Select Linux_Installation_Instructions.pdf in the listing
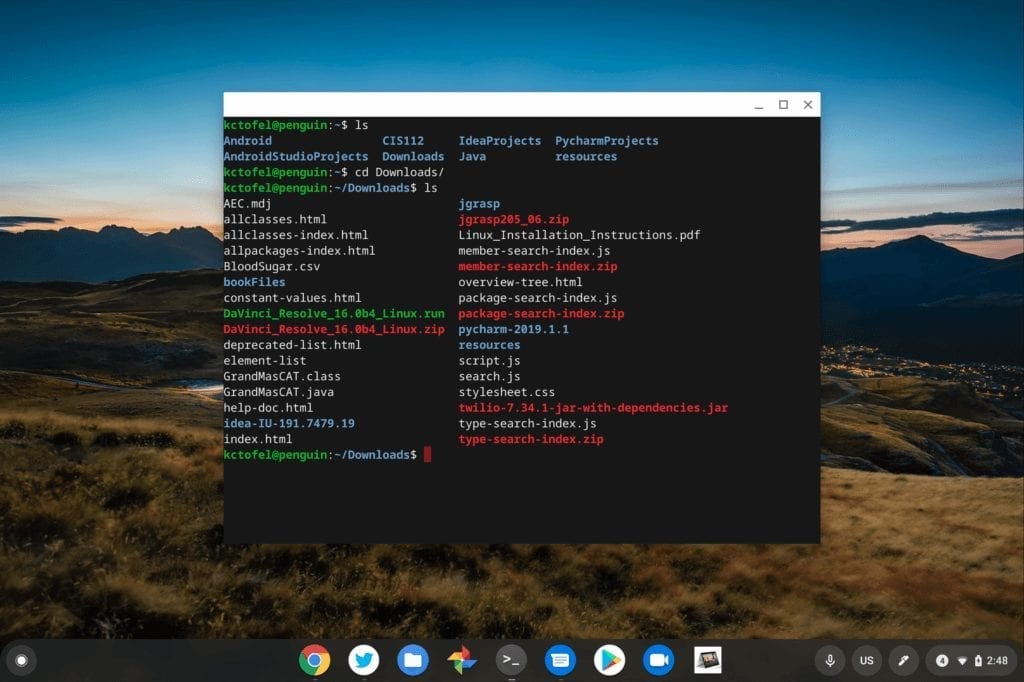Screen dimensions: 1024x682 point(579,235)
